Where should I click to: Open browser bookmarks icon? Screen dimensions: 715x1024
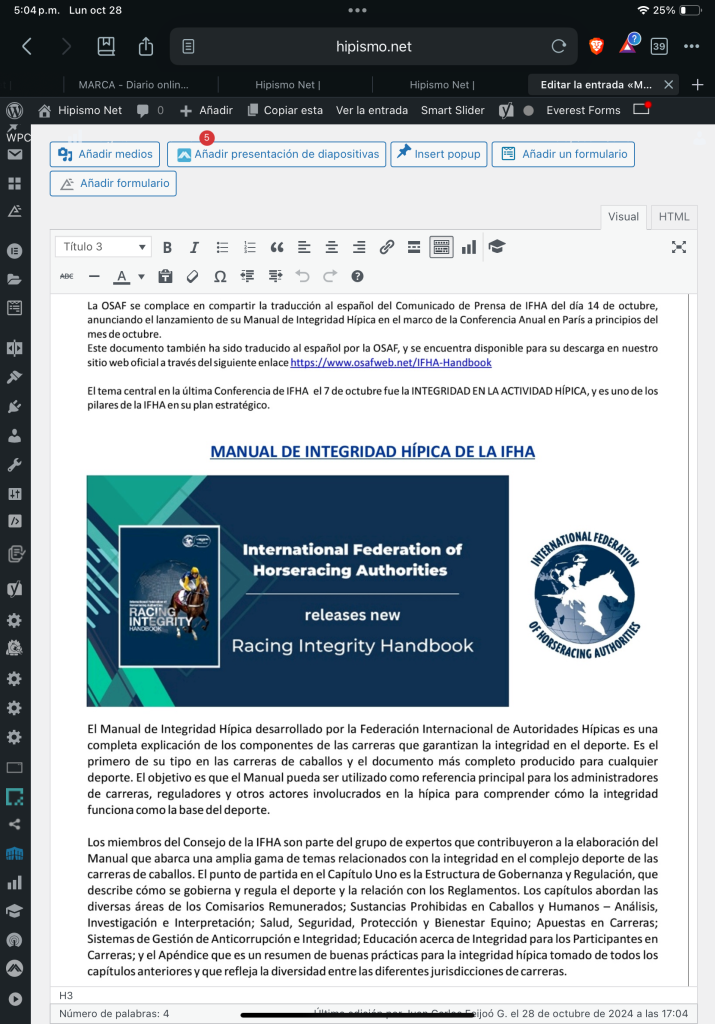(106, 46)
